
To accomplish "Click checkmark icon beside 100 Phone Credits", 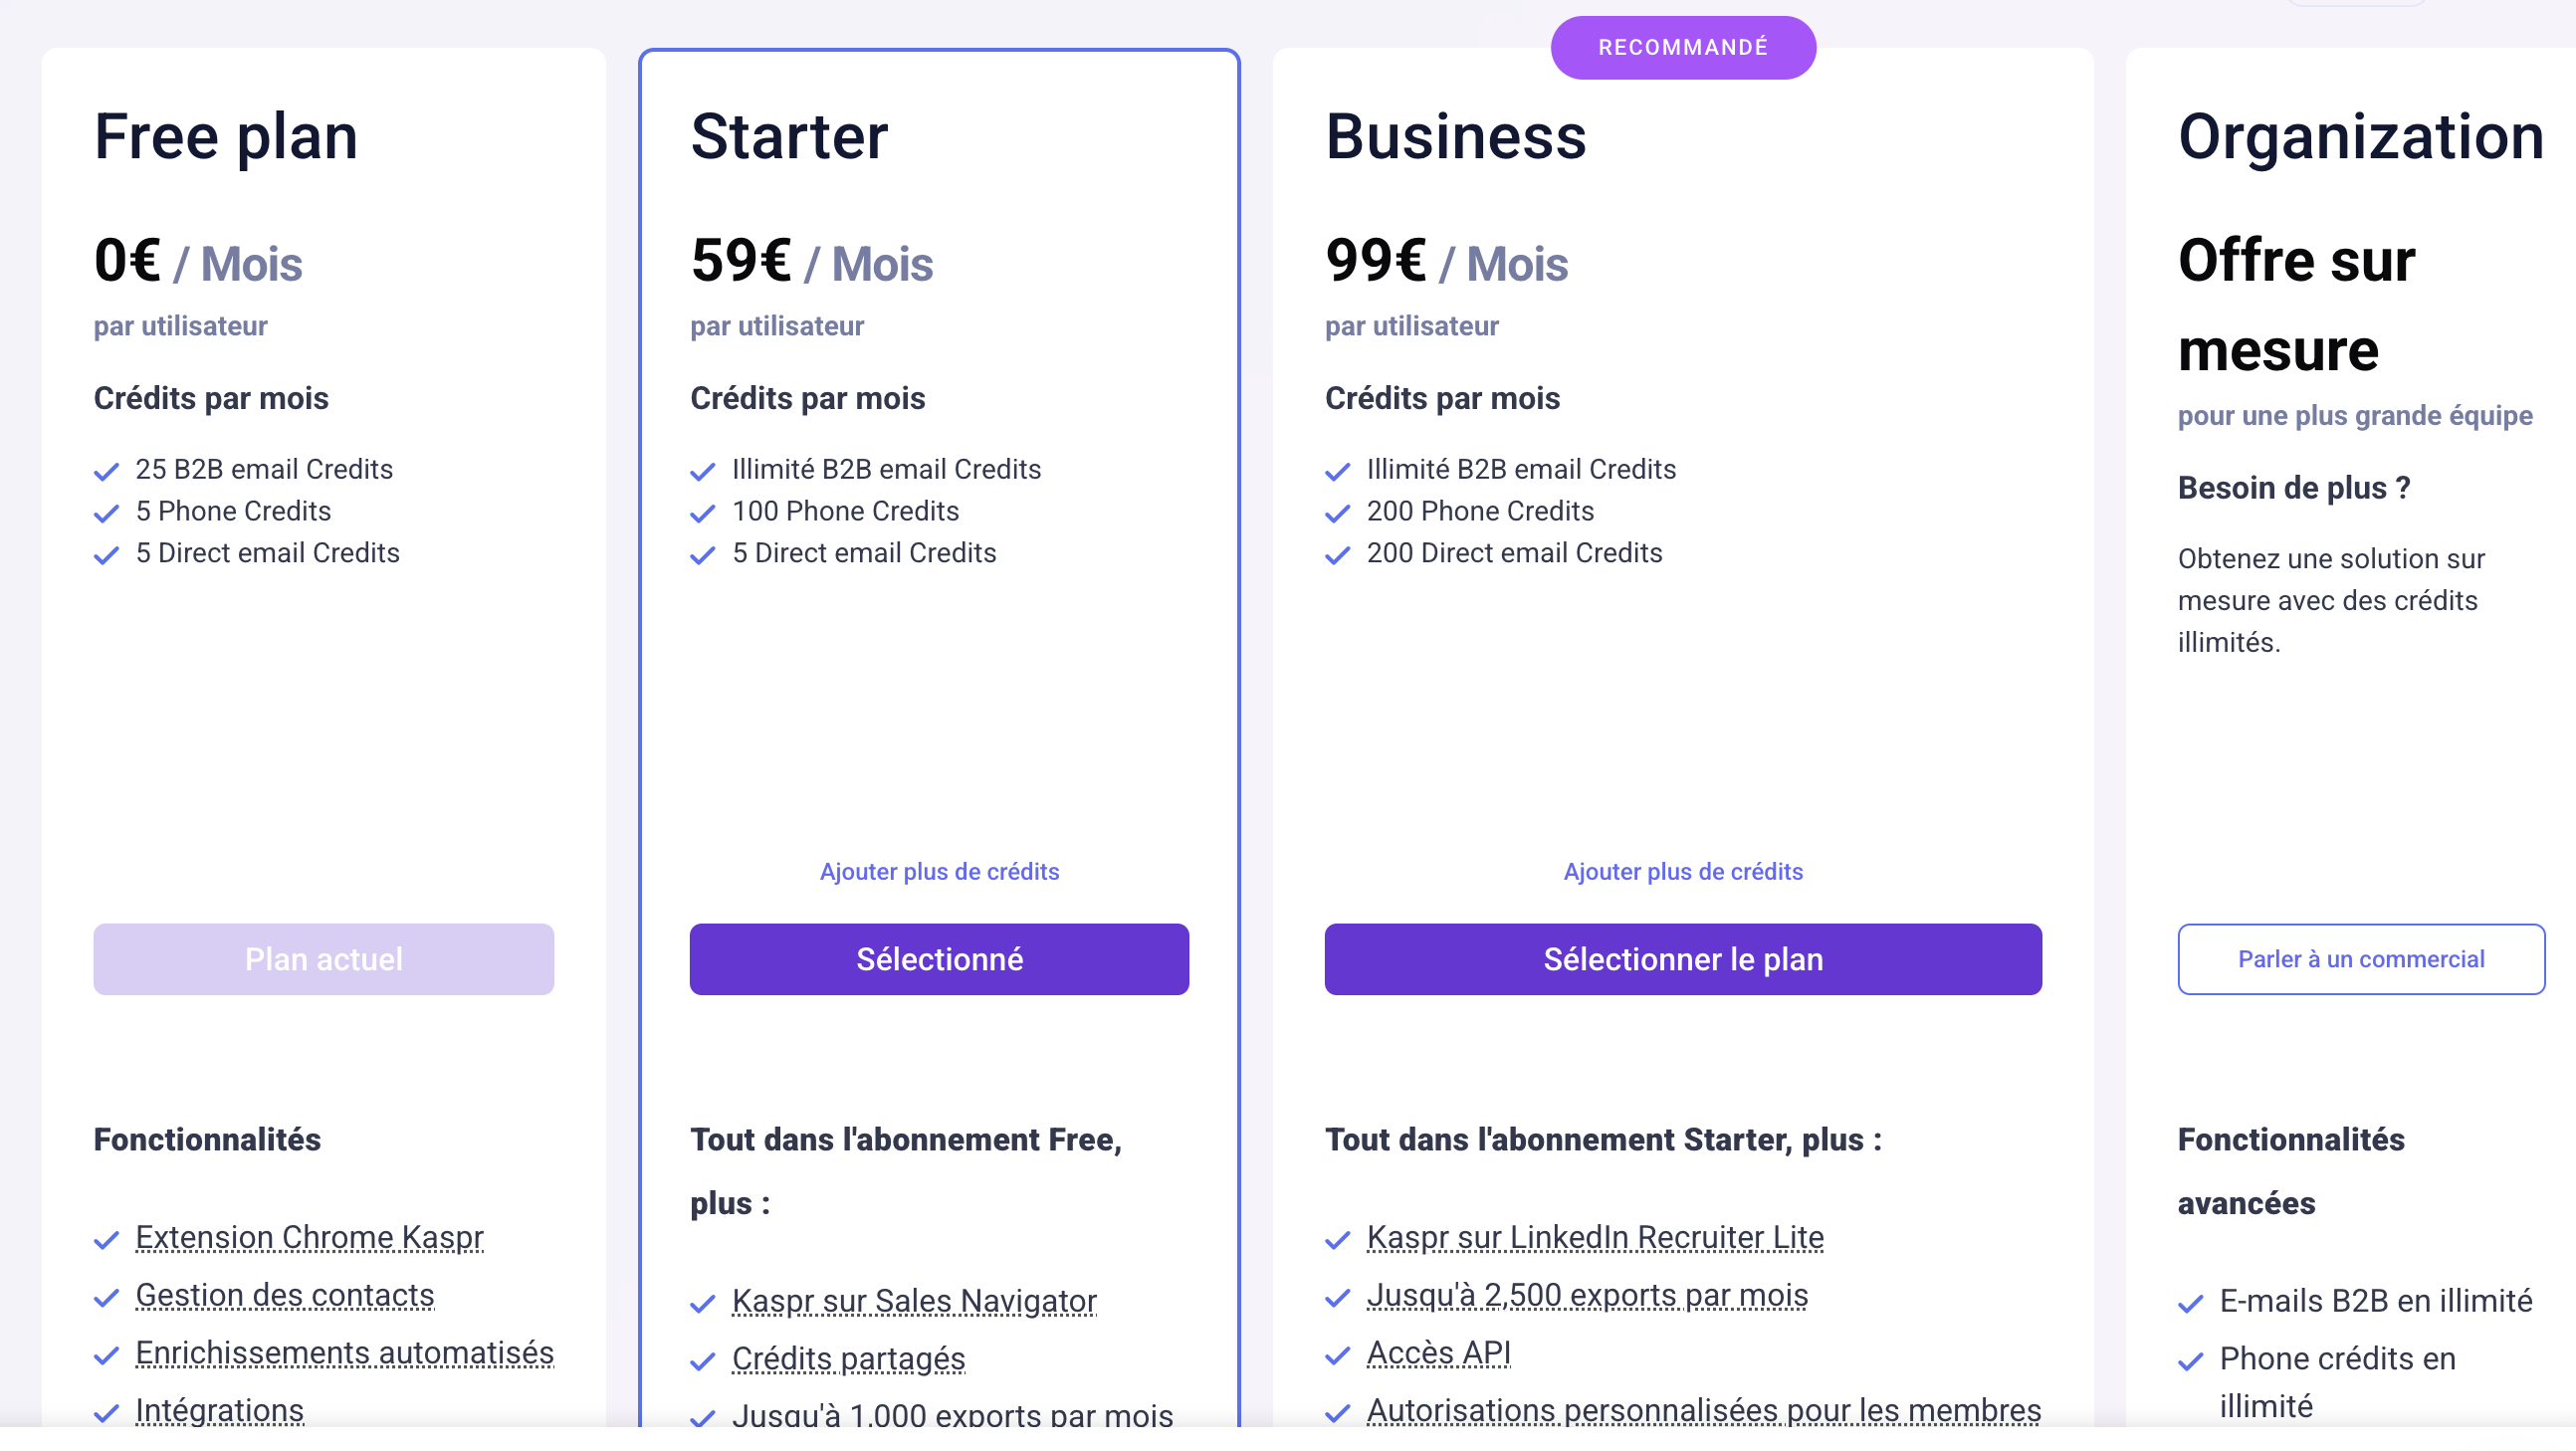I will (x=703, y=513).
